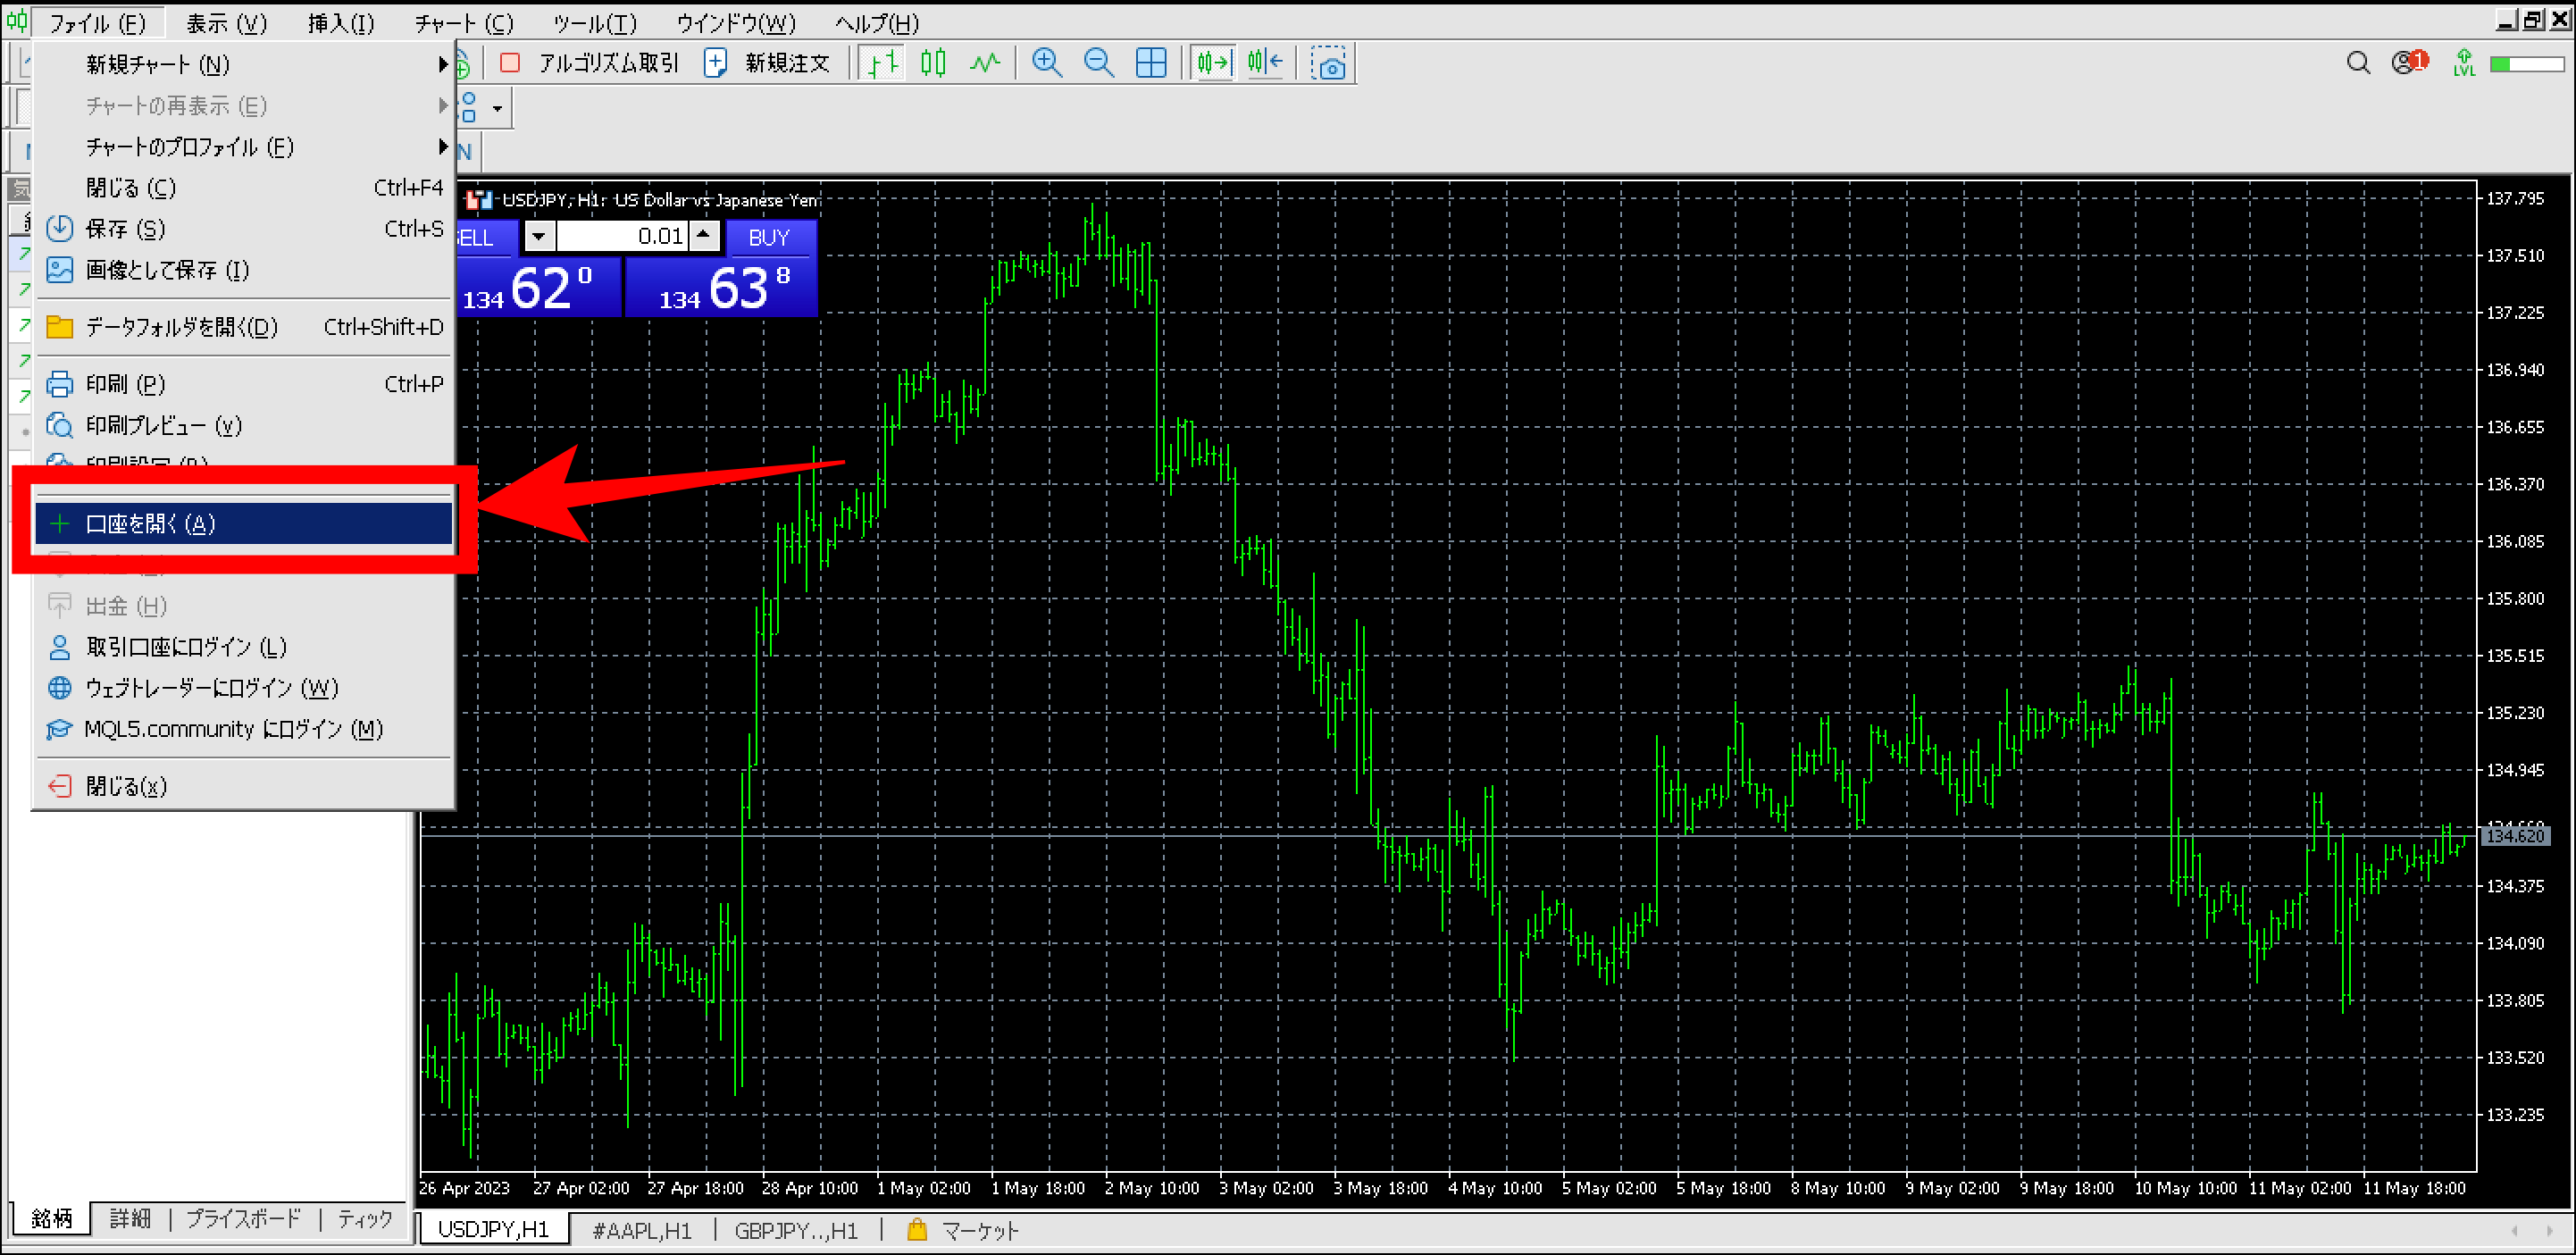The height and width of the screenshot is (1255, 2576).
Task: Click the connection status level bar
Action: point(2526,64)
